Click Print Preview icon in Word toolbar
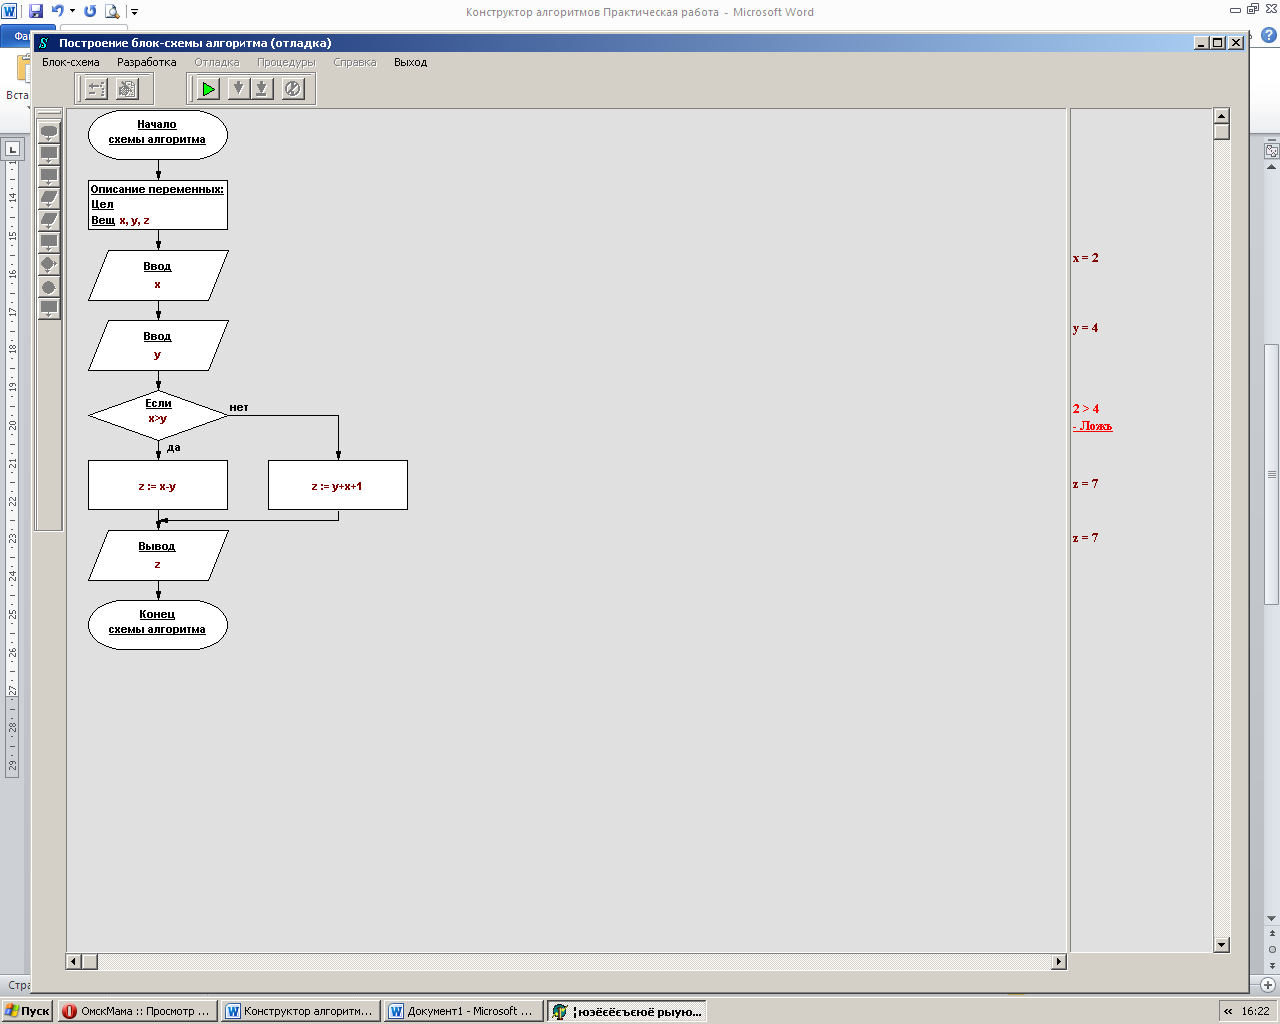Viewport: 1280px width, 1024px height. (112, 11)
